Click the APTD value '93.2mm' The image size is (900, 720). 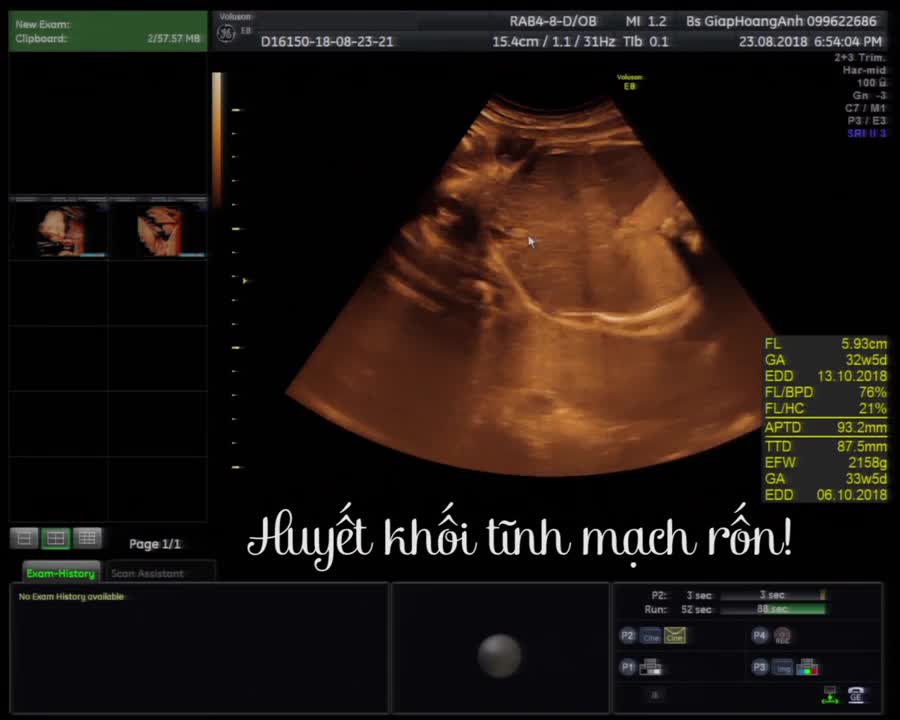coord(862,427)
